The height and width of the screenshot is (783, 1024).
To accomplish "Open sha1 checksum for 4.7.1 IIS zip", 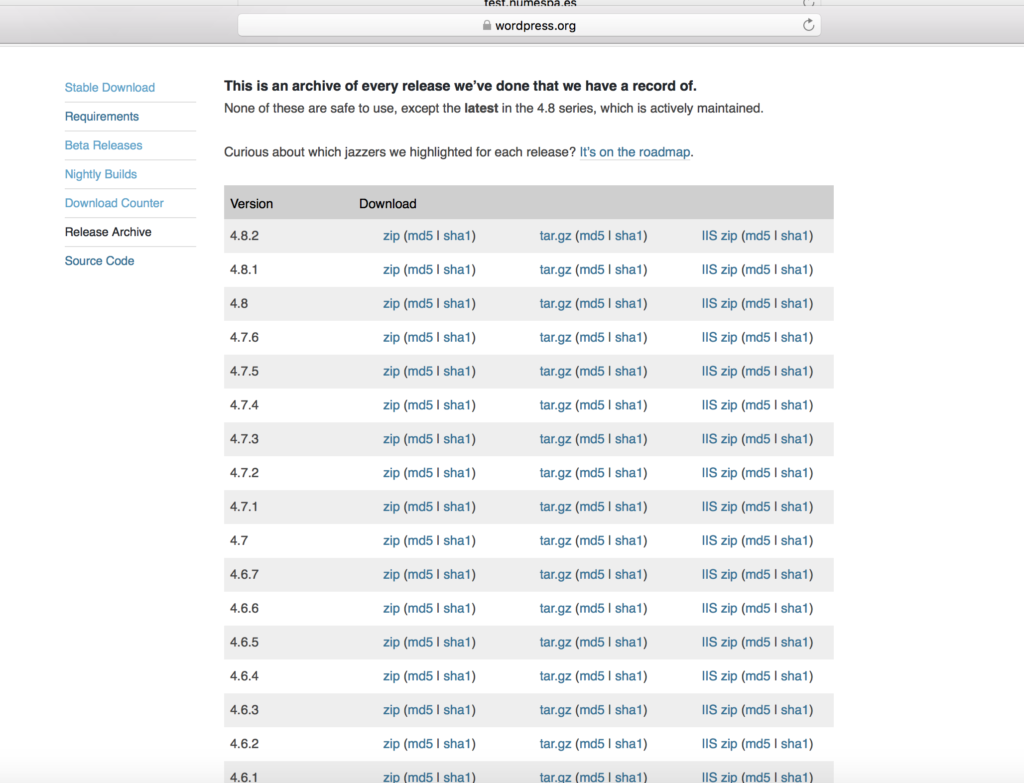I will coord(795,507).
